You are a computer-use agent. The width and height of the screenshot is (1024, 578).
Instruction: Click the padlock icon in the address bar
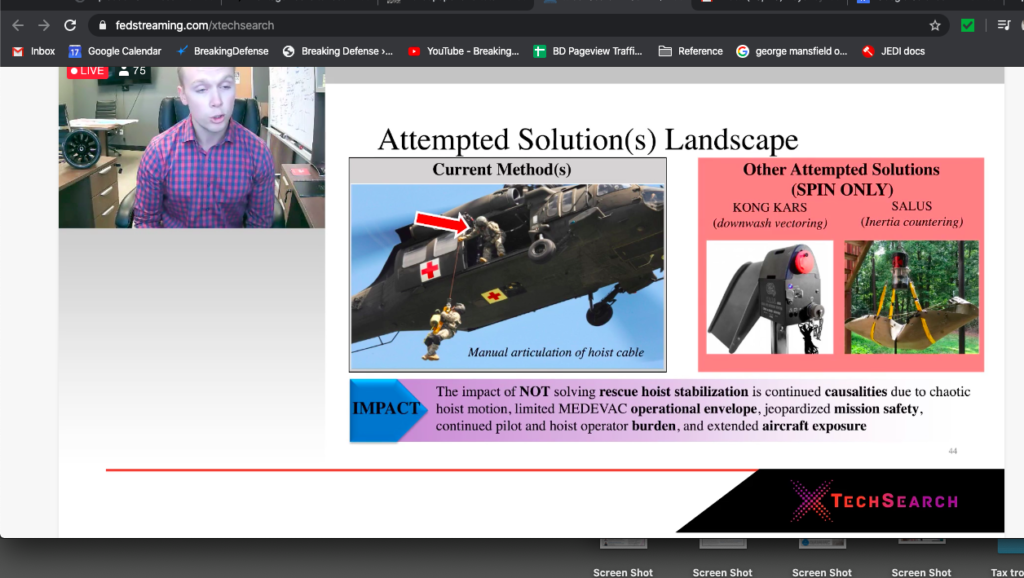tap(101, 25)
